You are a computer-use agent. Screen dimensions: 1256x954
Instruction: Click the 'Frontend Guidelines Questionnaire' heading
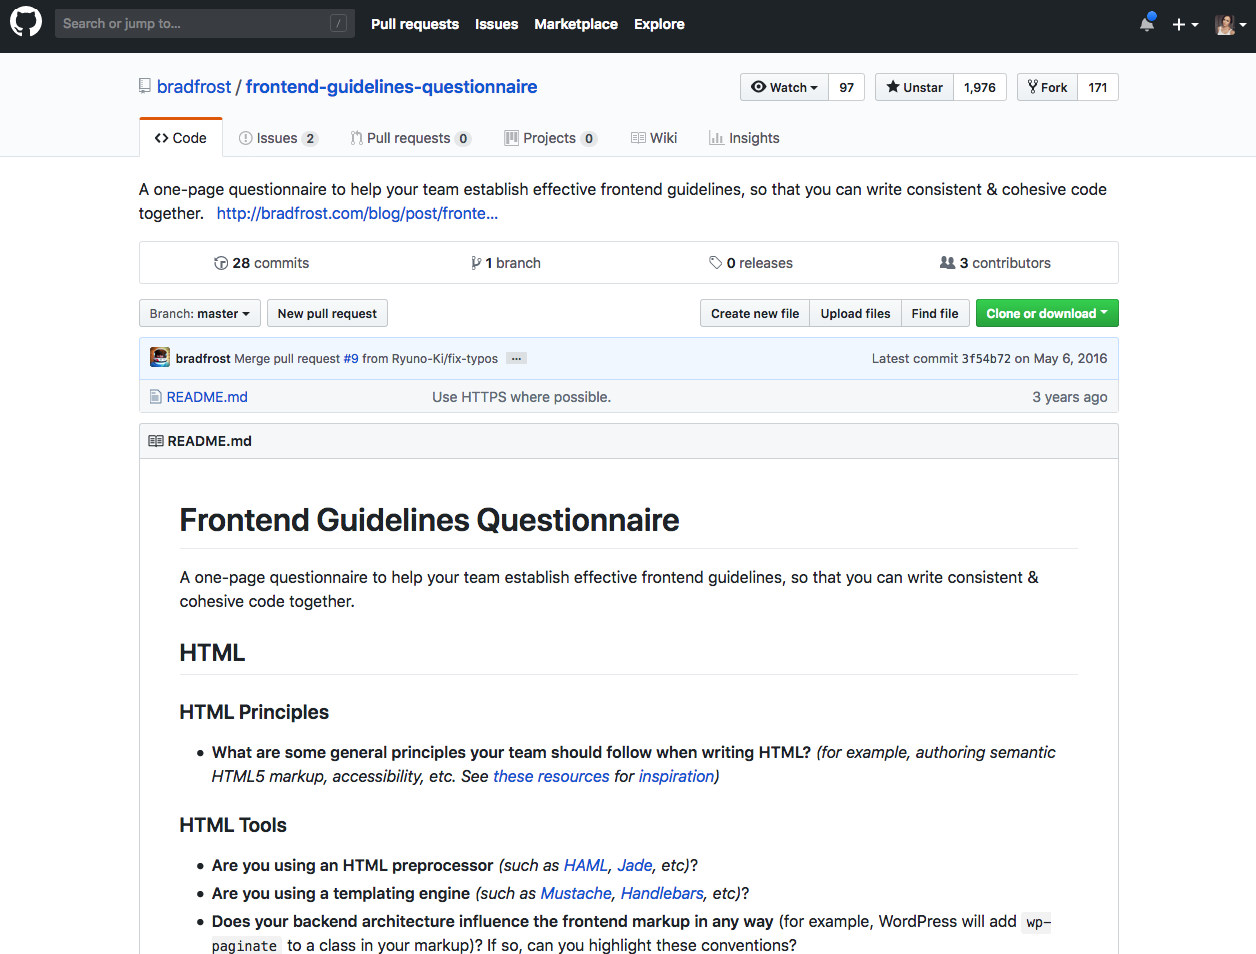pos(429,520)
